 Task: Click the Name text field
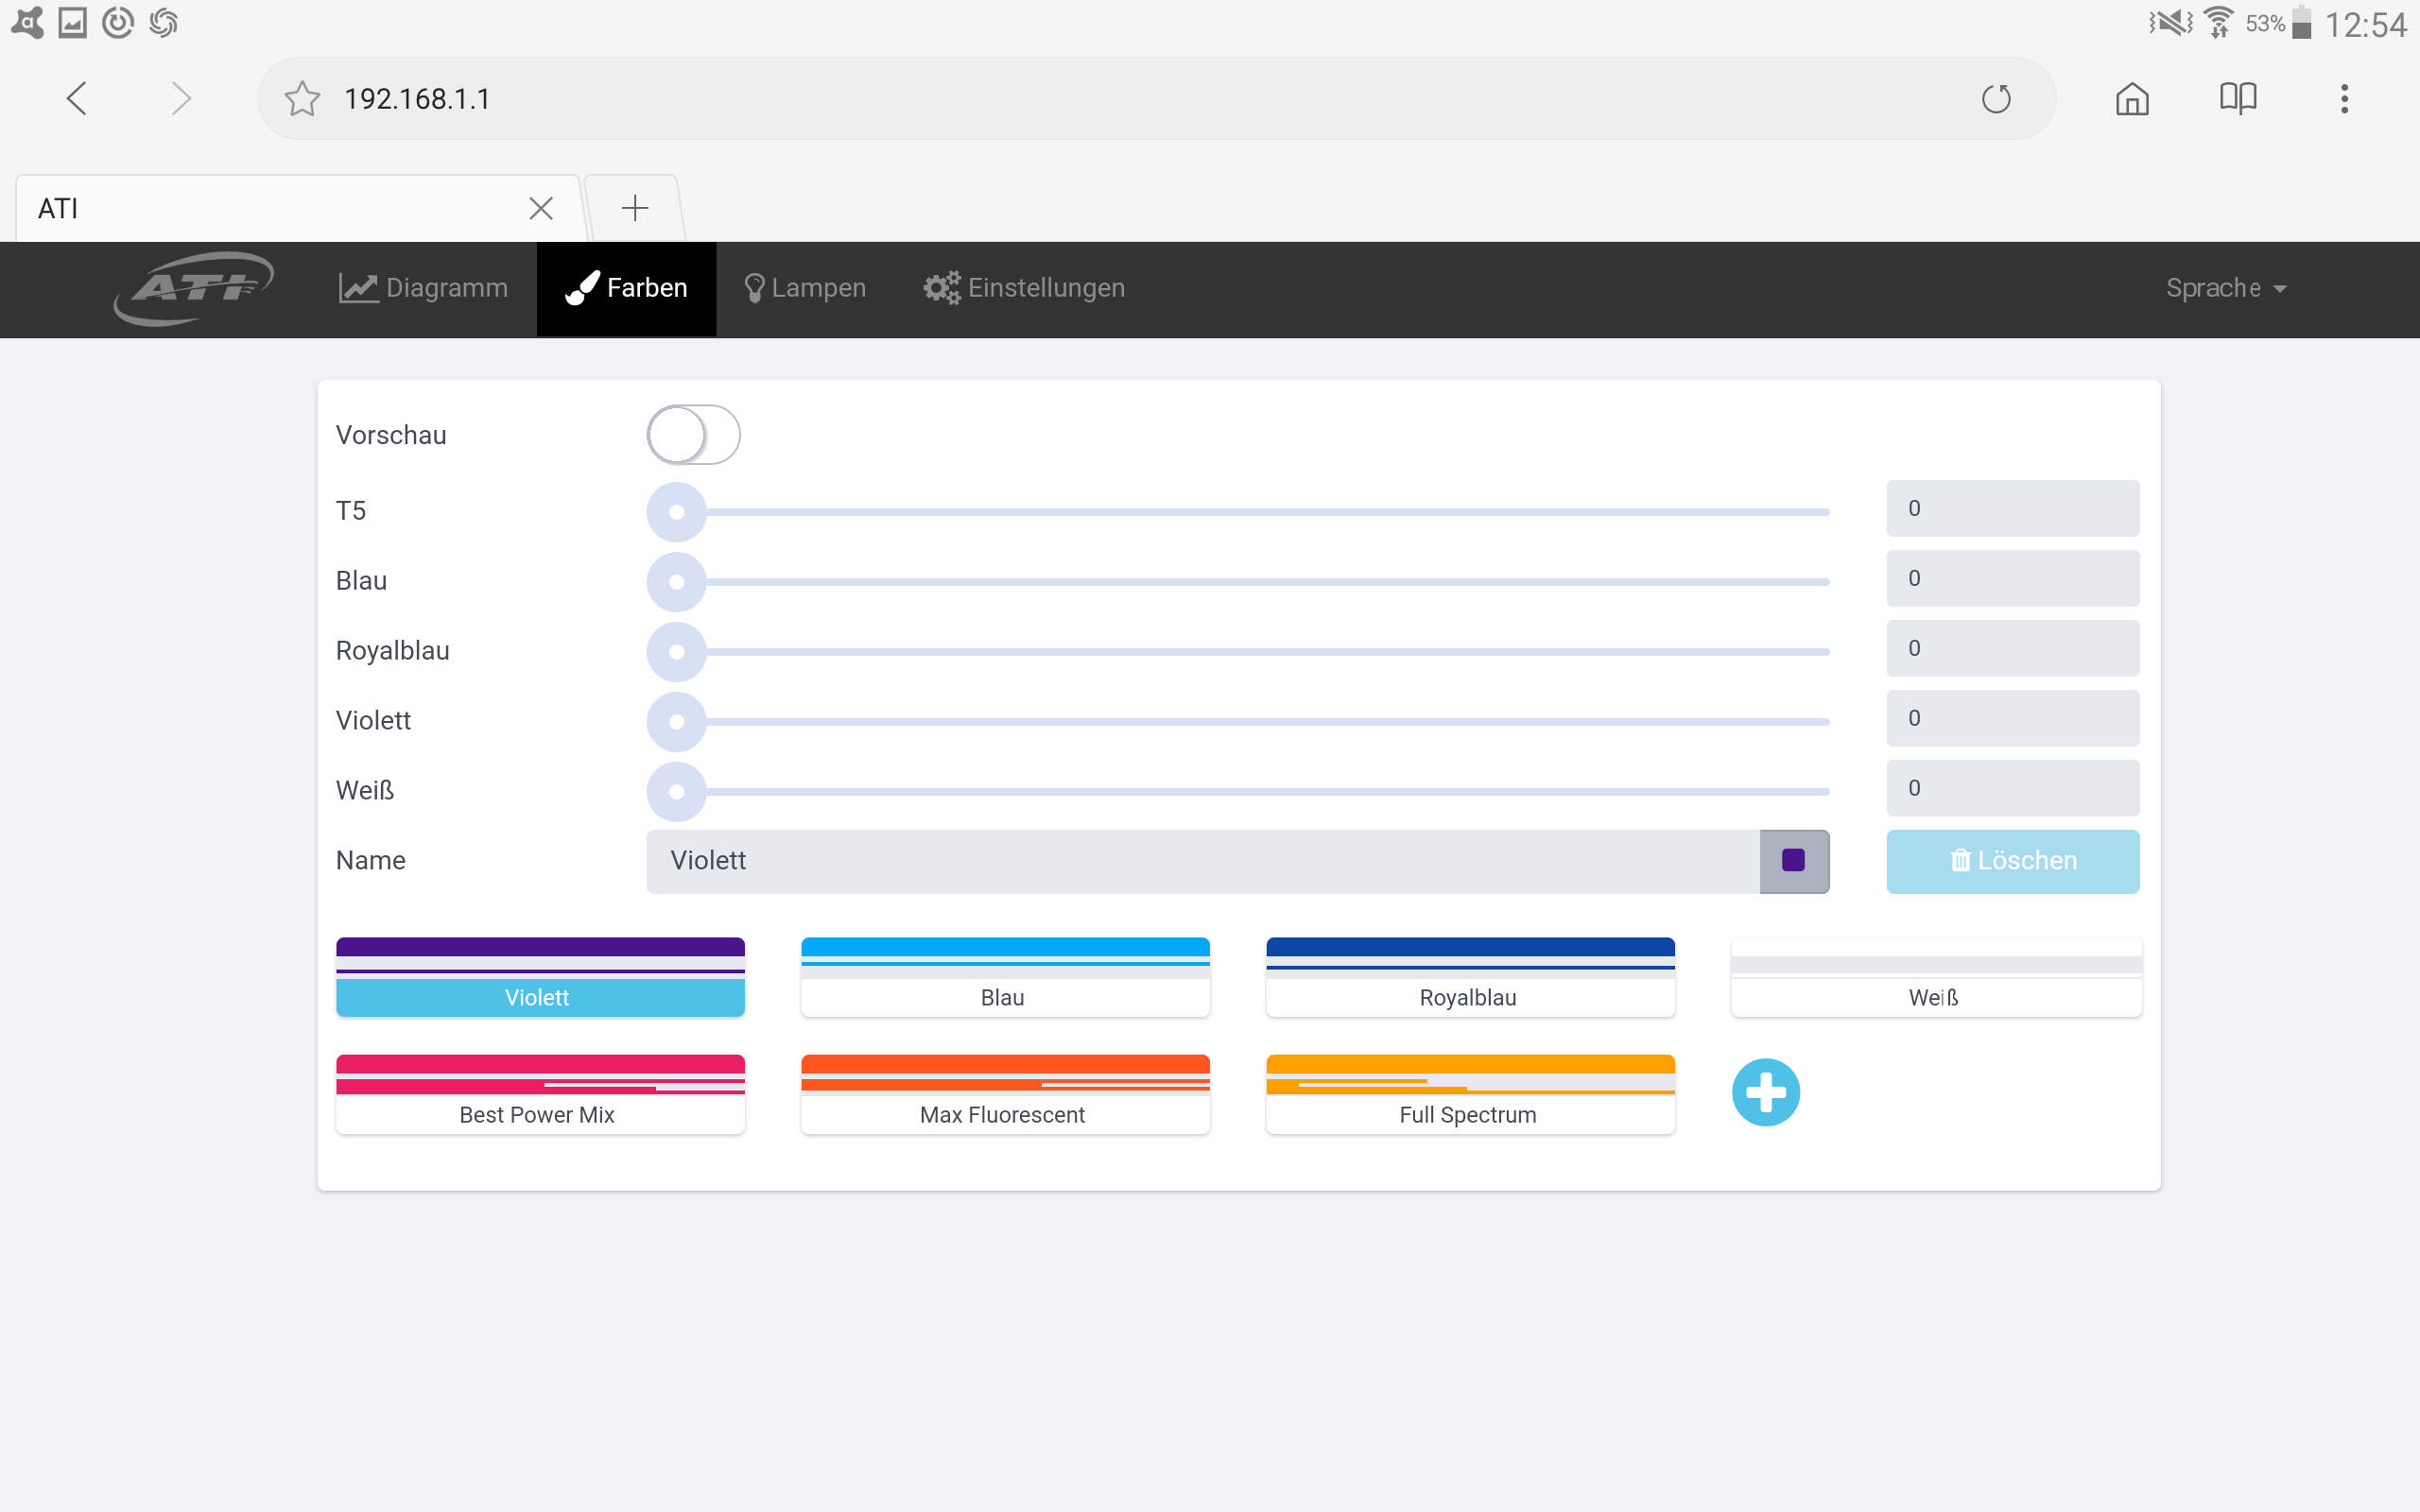pyautogui.click(x=1200, y=861)
